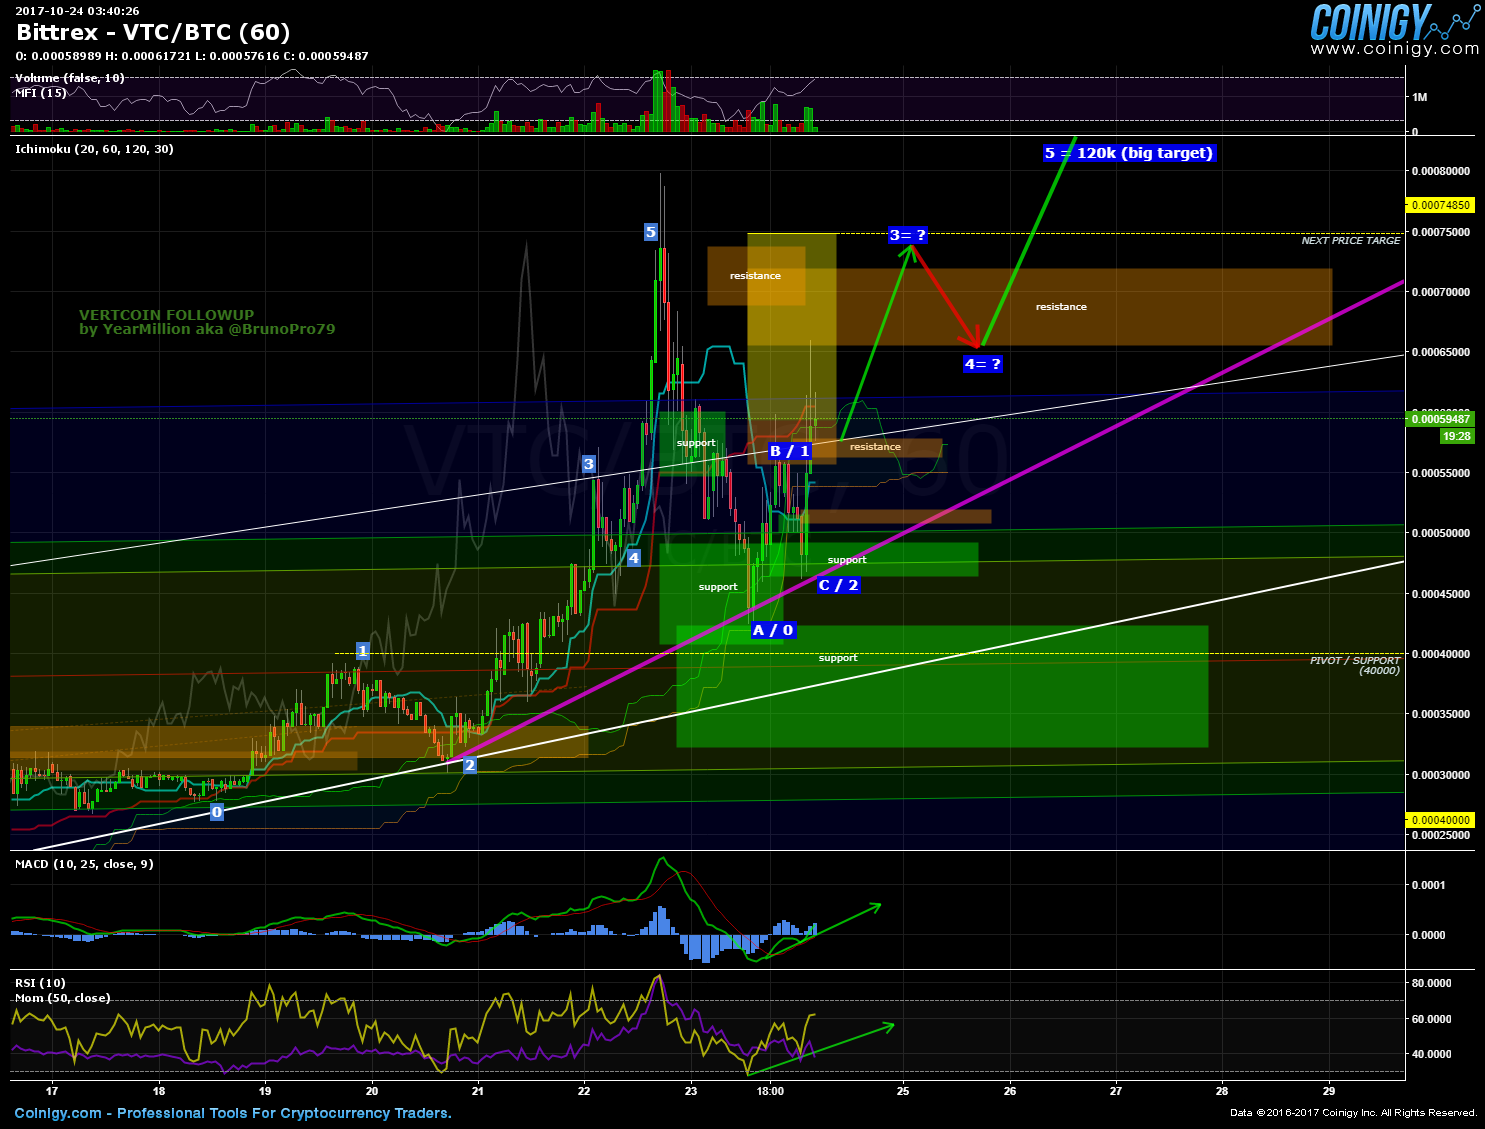Click the 40.0000 RSI axis label

click(x=1431, y=1054)
